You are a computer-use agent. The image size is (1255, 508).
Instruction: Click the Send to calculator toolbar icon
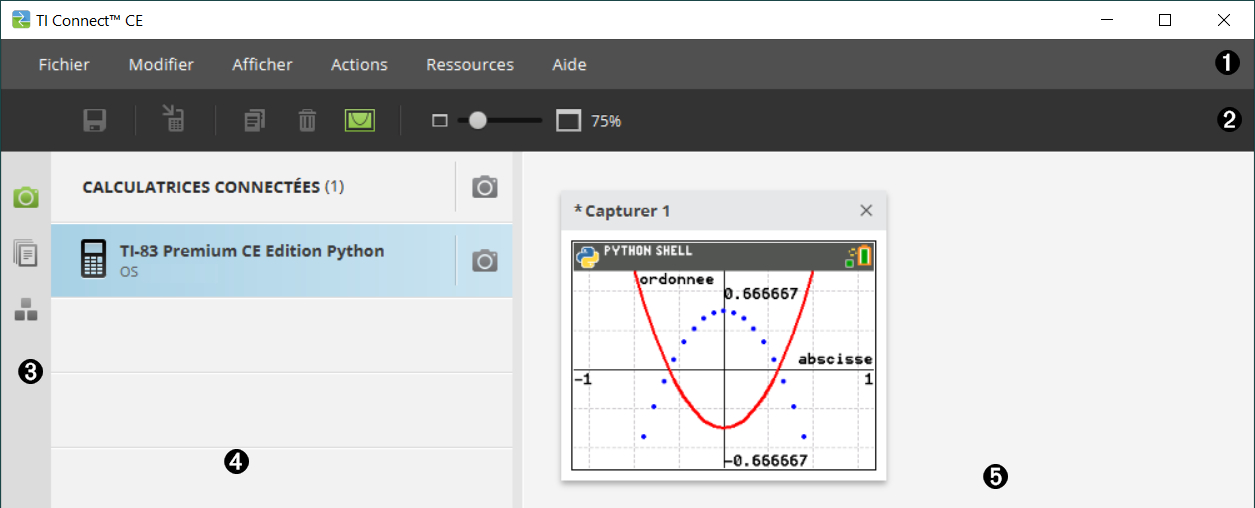(x=174, y=120)
